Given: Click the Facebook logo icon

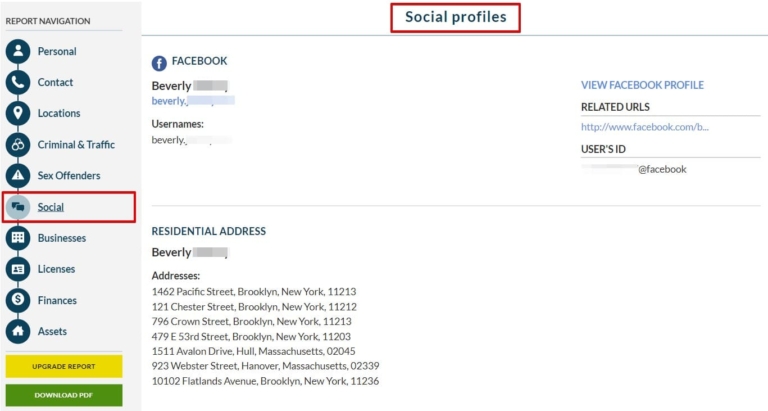Looking at the screenshot, I should [x=159, y=62].
